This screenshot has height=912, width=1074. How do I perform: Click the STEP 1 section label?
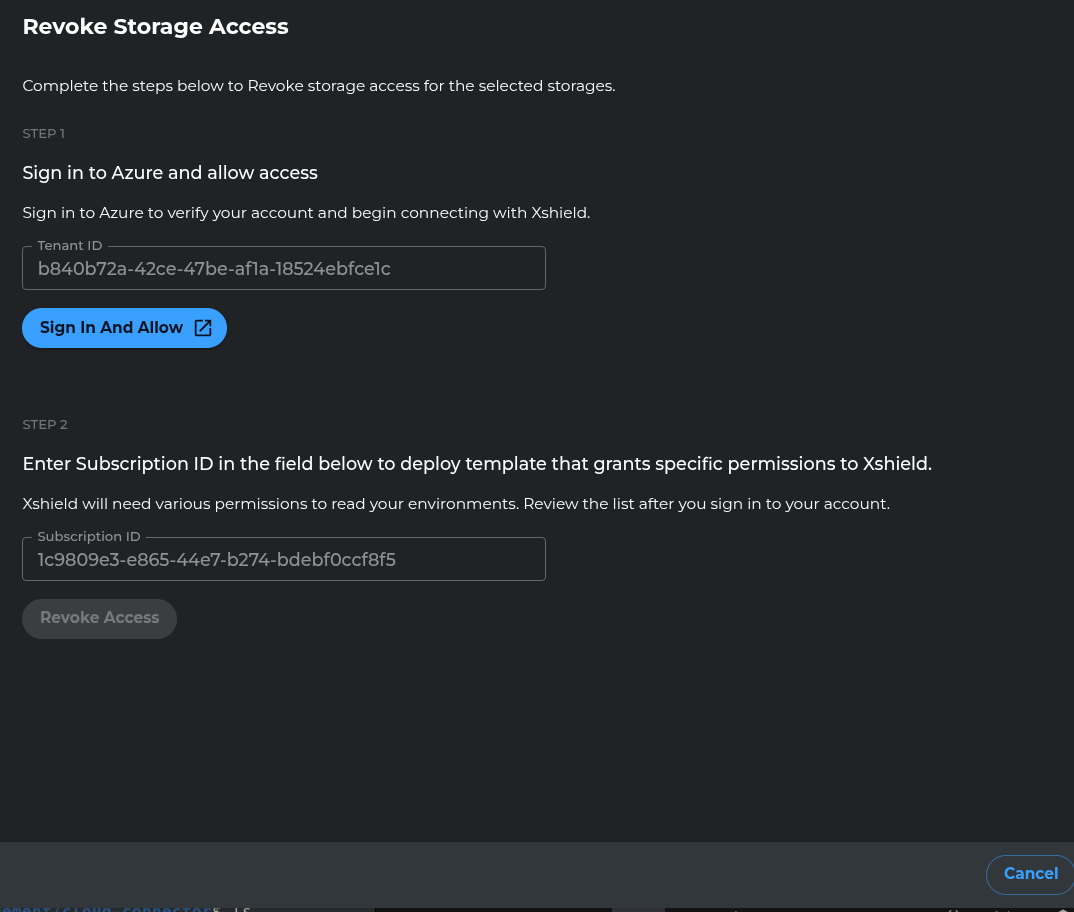pos(43,133)
